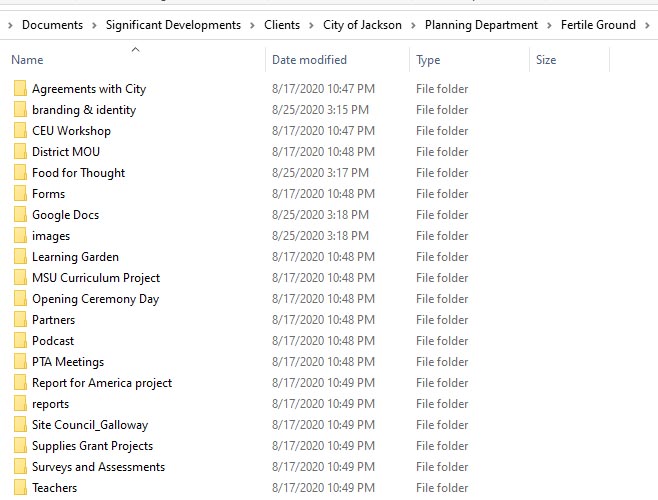Go to Clients in the address bar
Image resolution: width=658 pixels, height=500 pixels.
tap(282, 25)
